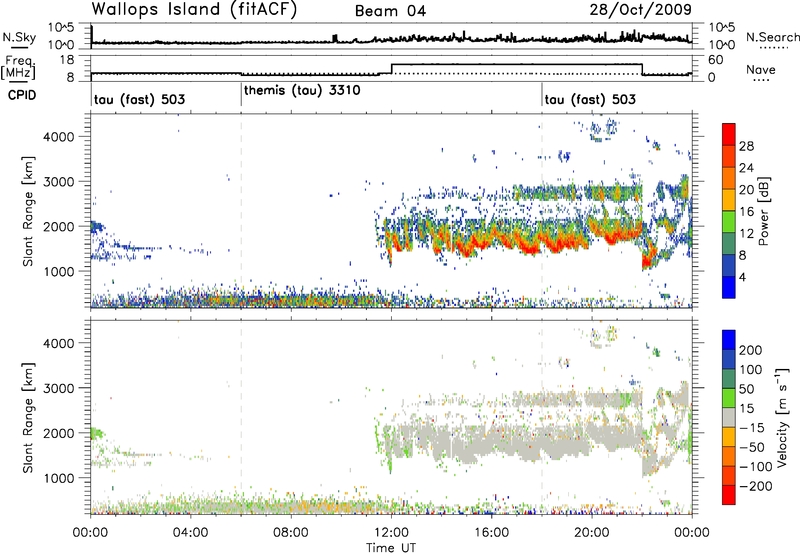Click the 'Time UT' axis label
The width and height of the screenshot is (800, 554).
391,548
